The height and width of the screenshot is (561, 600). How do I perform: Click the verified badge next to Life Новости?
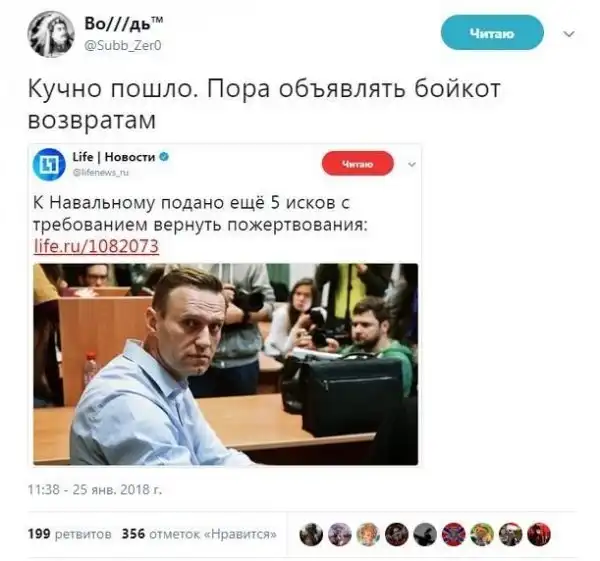[164, 157]
